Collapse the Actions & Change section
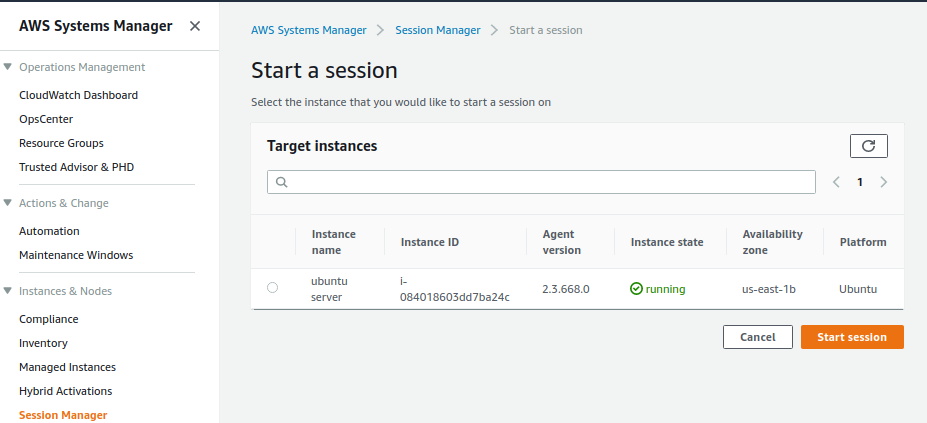 coord(9,203)
